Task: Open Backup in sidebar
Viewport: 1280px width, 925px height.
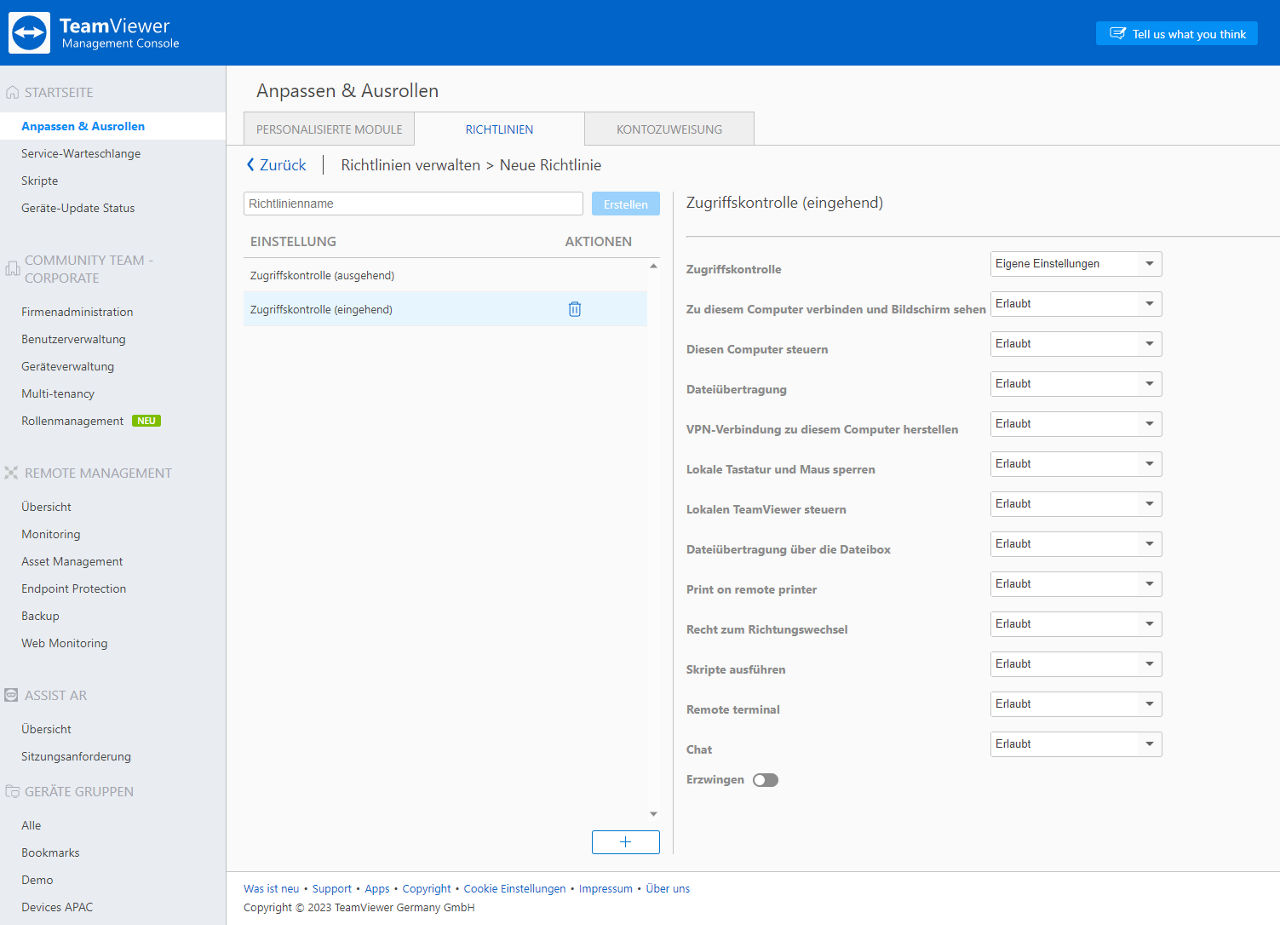Action: click(40, 616)
